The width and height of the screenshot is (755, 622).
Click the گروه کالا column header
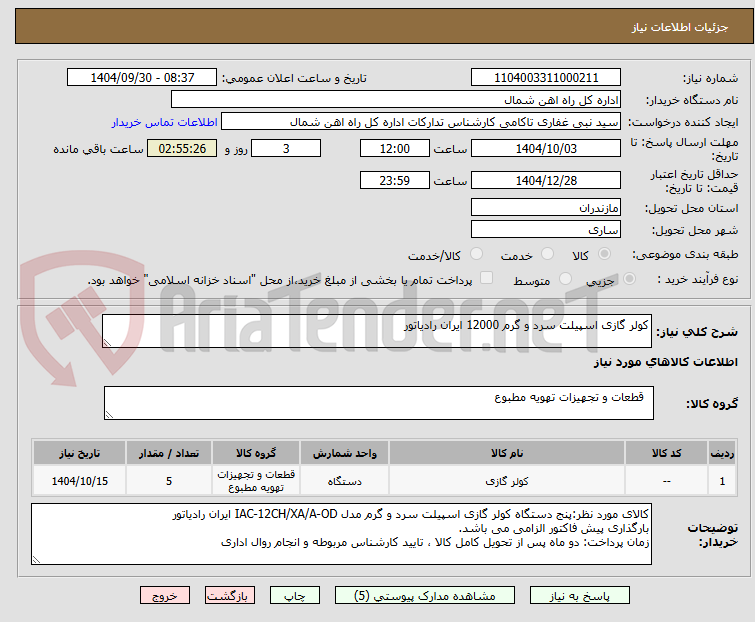coord(256,453)
